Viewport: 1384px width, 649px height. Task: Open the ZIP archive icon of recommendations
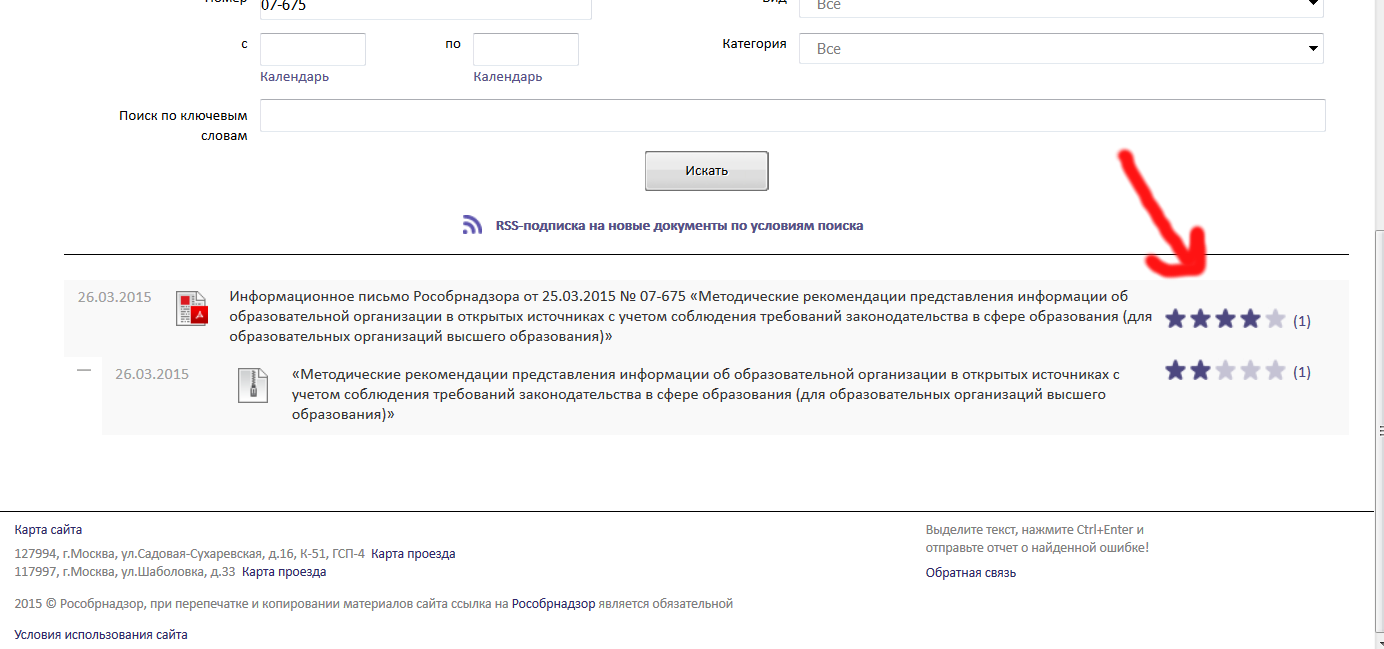(253, 385)
